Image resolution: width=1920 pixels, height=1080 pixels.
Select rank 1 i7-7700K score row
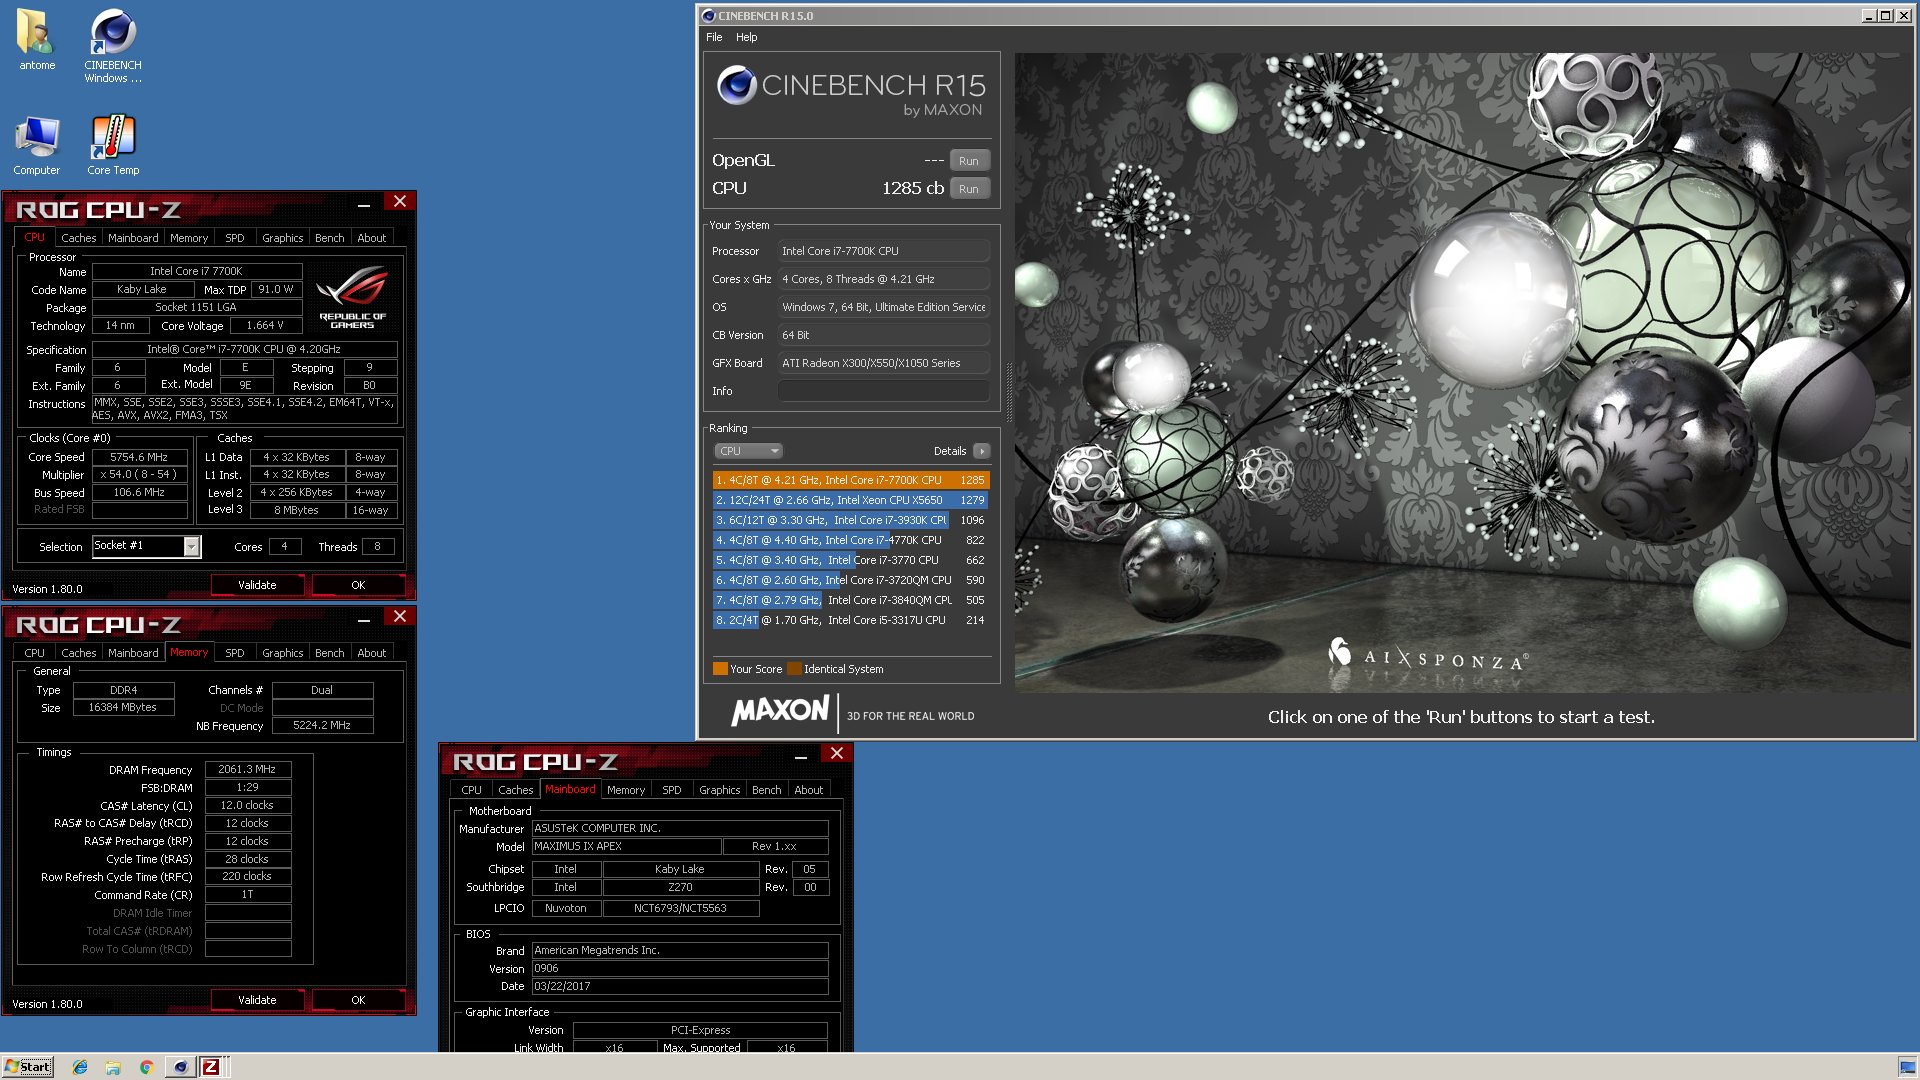point(851,480)
